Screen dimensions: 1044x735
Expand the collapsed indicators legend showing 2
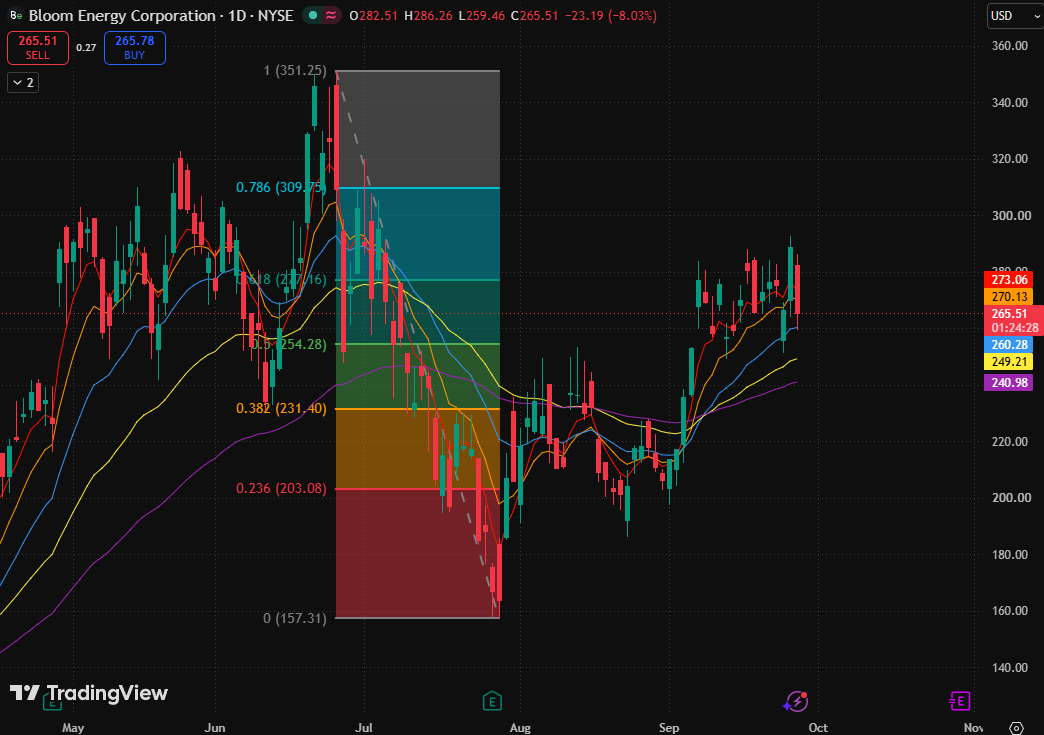pos(23,83)
